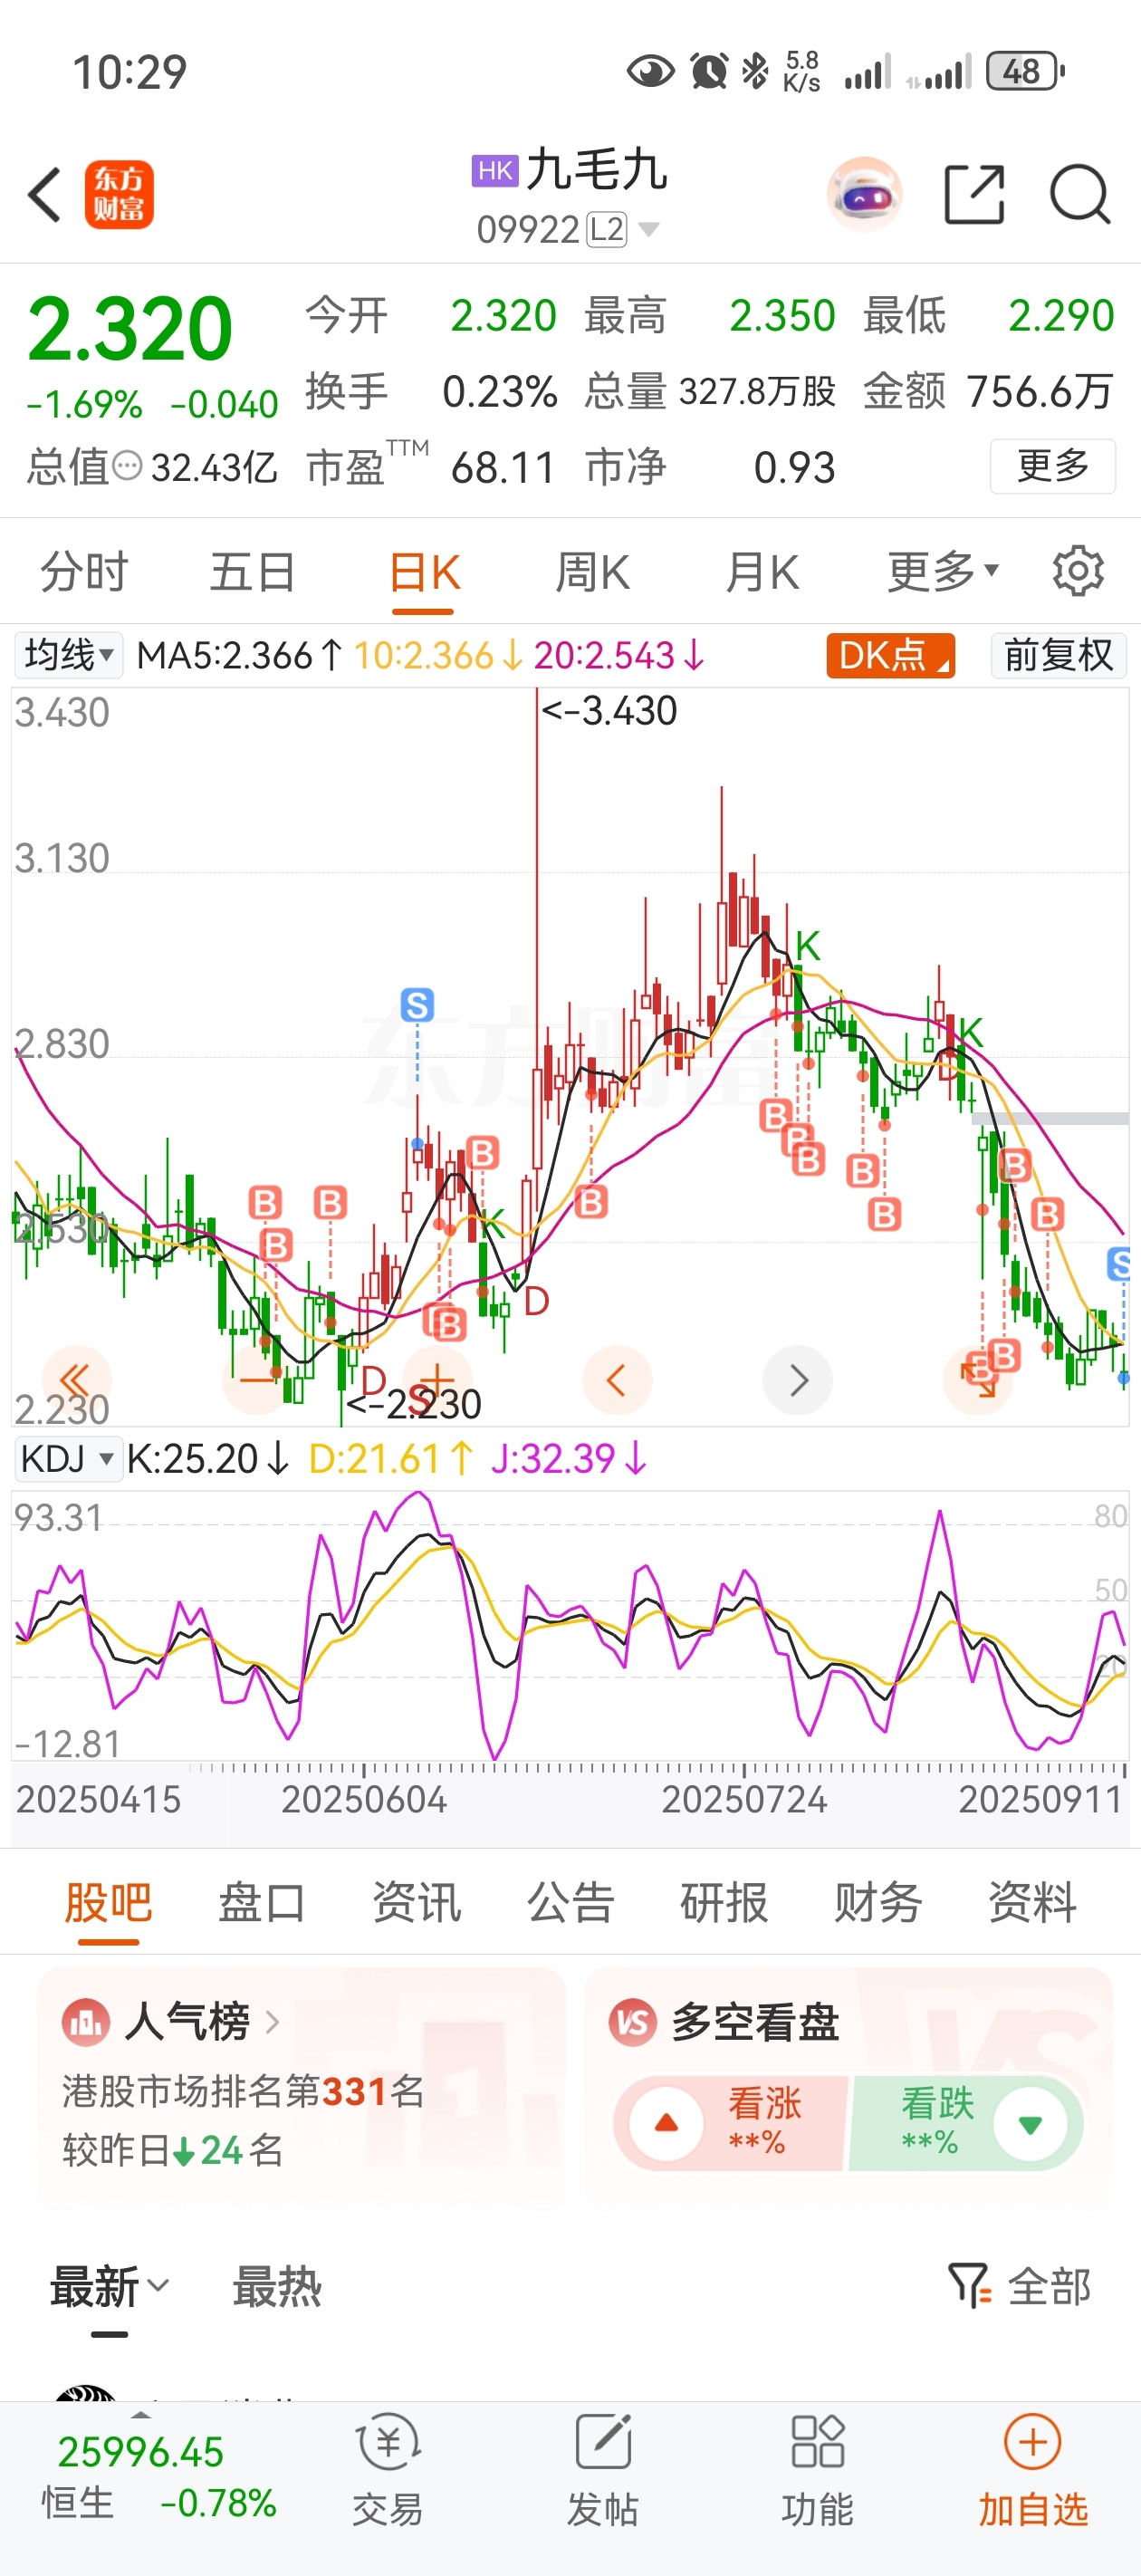The width and height of the screenshot is (1141, 2576).
Task: Vote bearish with the down-arrow circle
Action: pos(1030,2123)
